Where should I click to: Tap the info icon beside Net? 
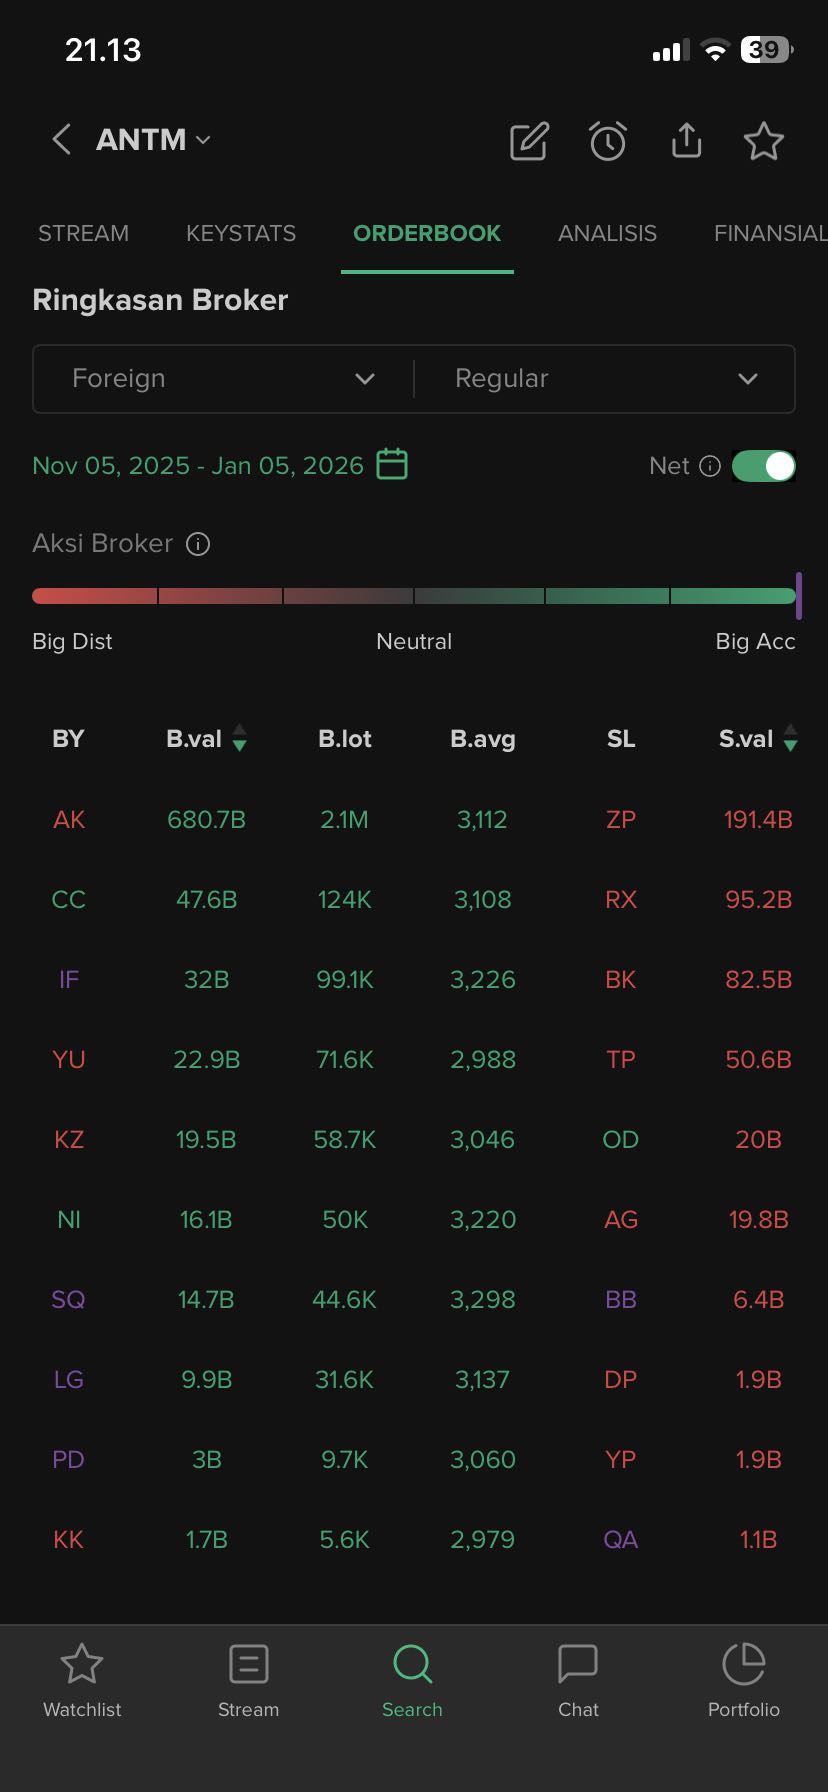710,466
